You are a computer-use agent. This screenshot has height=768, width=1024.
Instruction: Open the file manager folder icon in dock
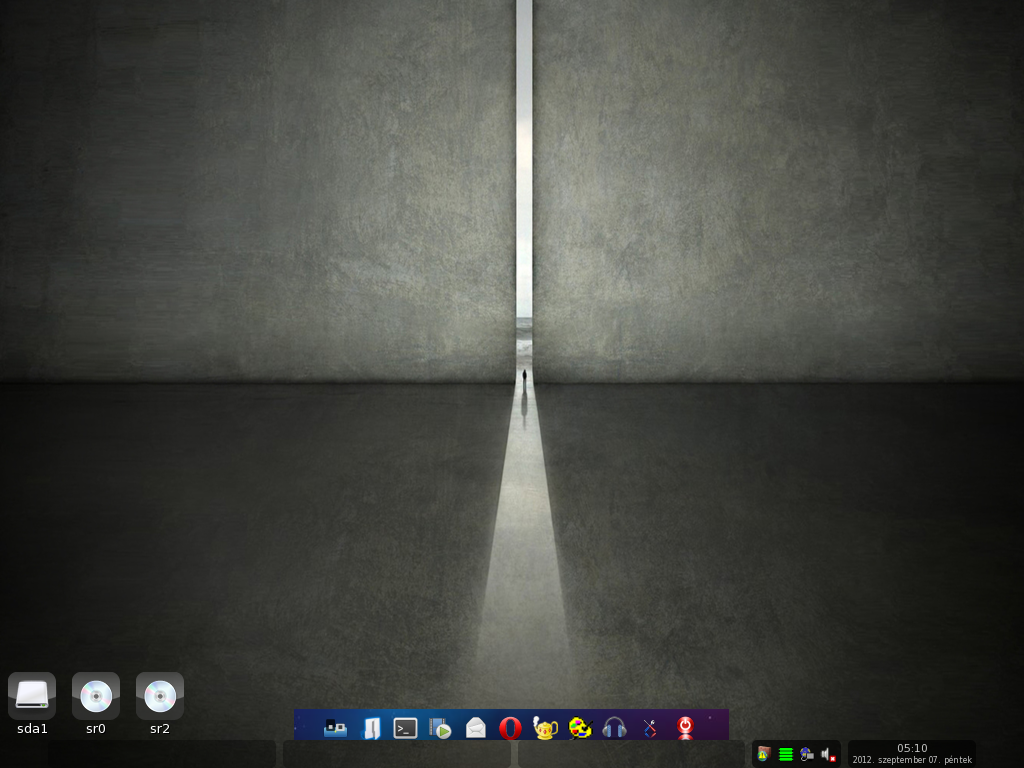[371, 728]
